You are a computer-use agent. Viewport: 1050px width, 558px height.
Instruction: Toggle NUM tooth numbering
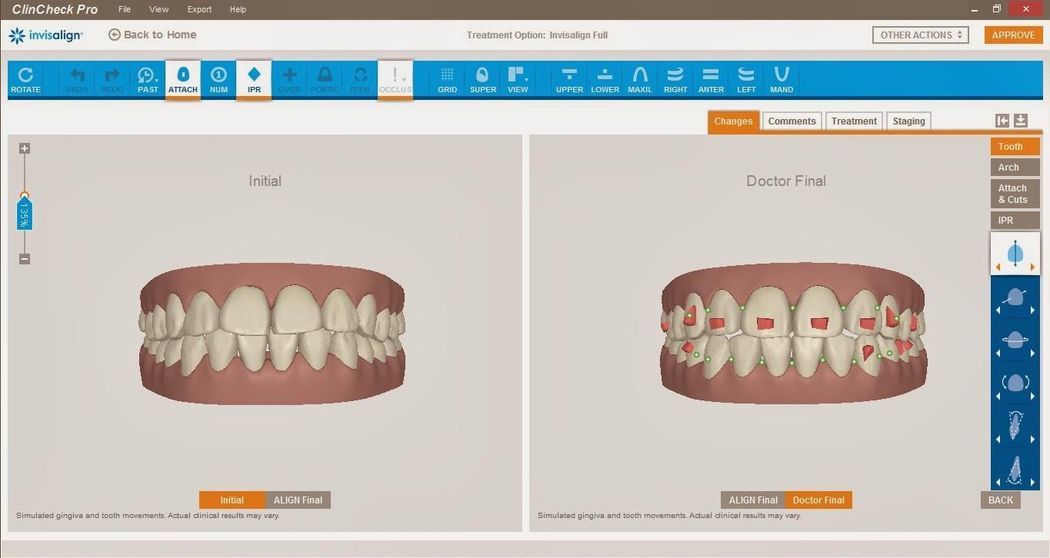point(218,80)
